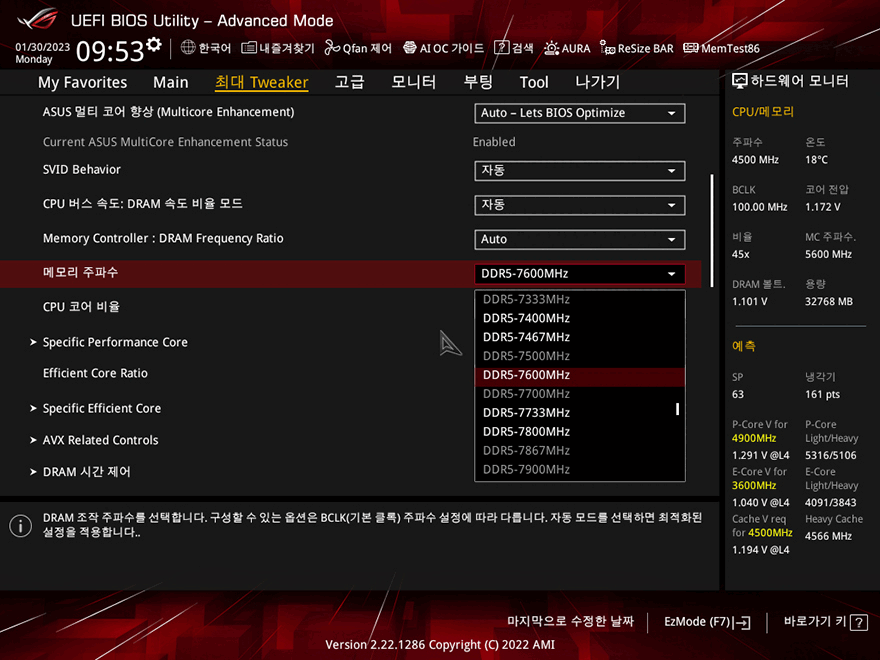
Task: Open CPU bus speed DRAM ratio mode dropdown
Action: coord(580,205)
